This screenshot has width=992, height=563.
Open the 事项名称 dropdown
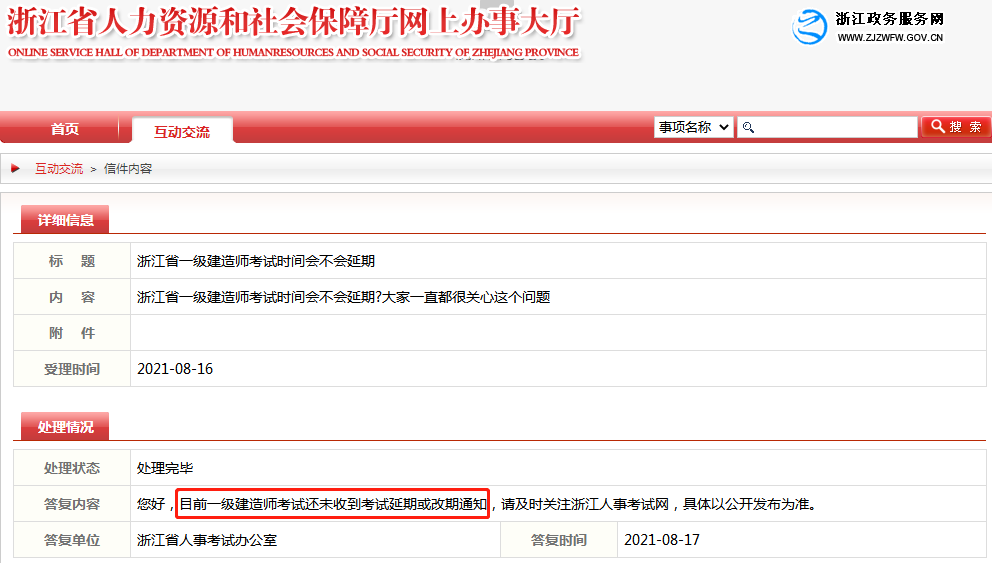[694, 127]
